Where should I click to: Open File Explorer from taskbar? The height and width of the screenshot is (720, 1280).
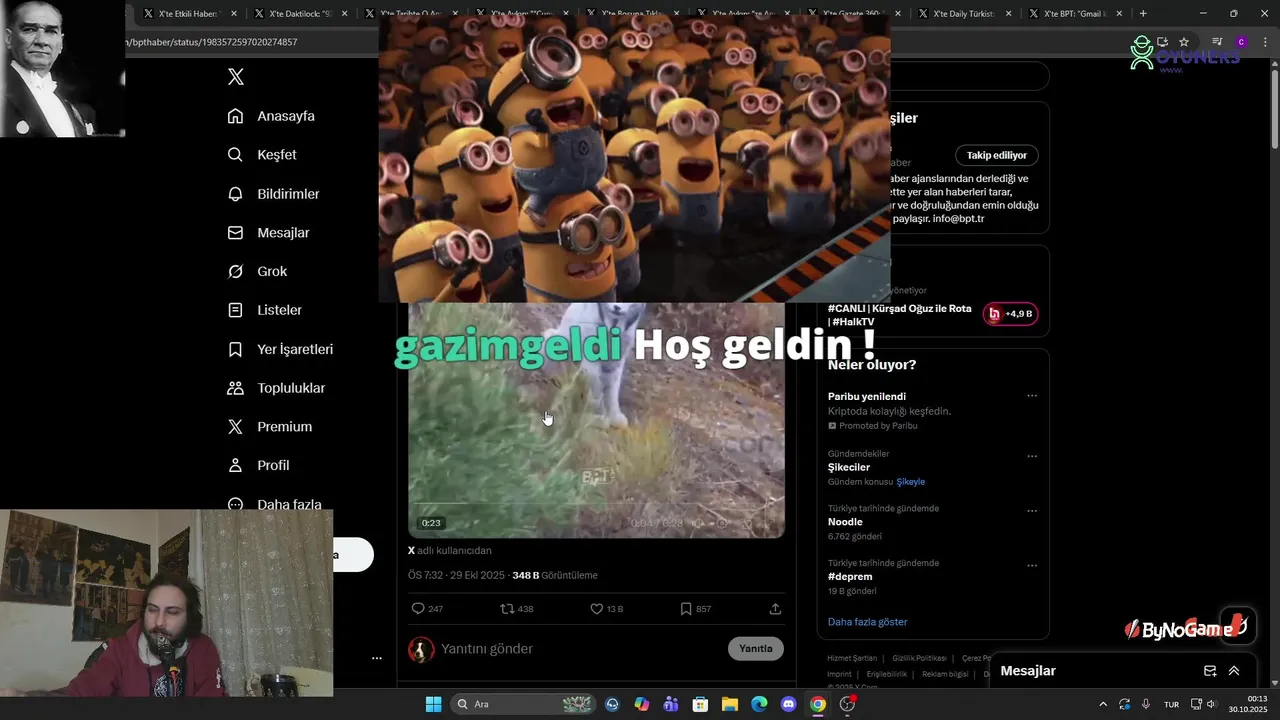pyautogui.click(x=730, y=704)
